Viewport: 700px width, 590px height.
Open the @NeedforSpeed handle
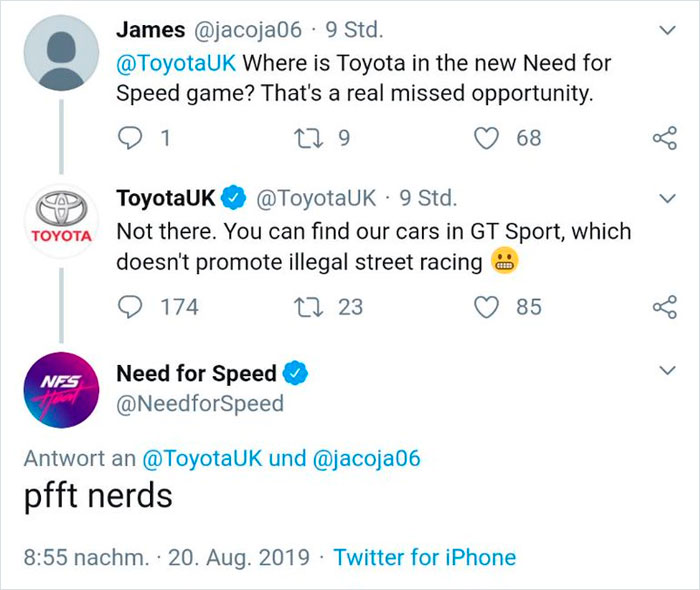point(200,404)
